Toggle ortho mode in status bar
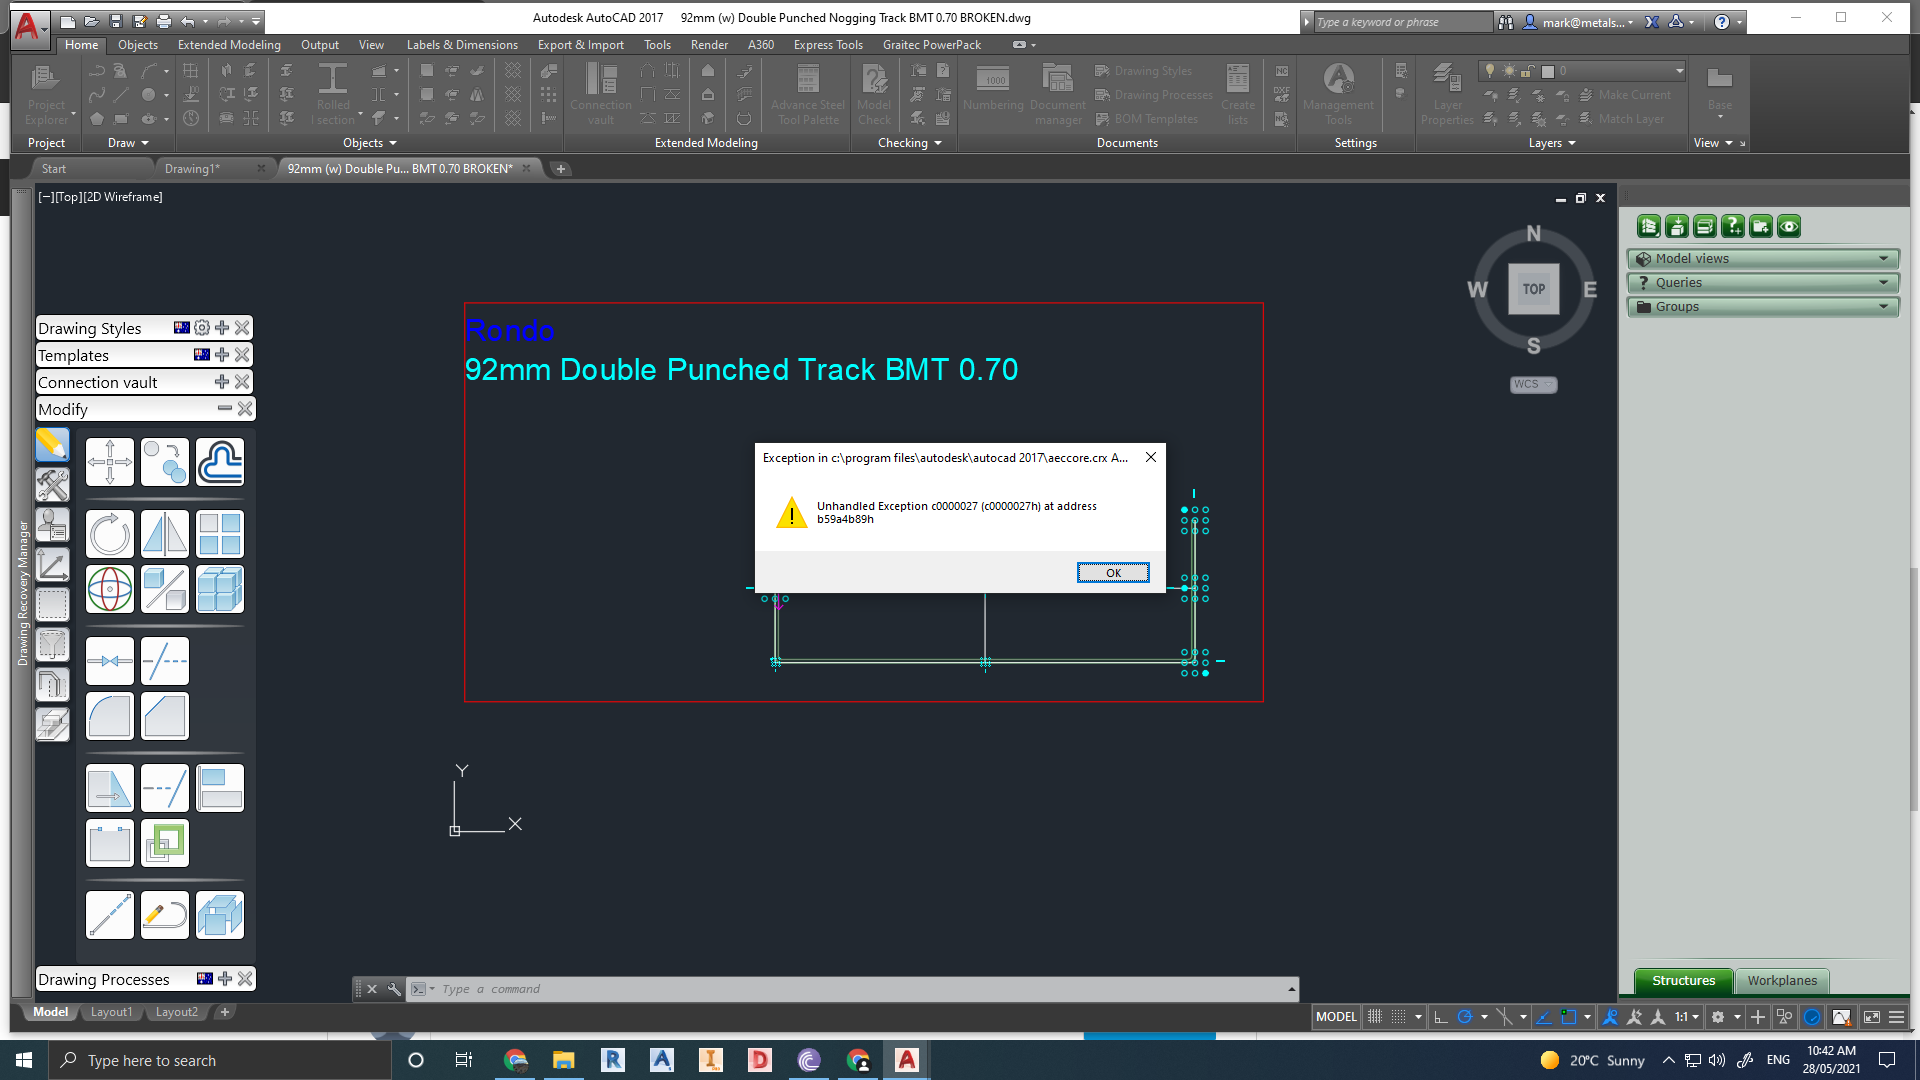The height and width of the screenshot is (1080, 1920). [1441, 1017]
